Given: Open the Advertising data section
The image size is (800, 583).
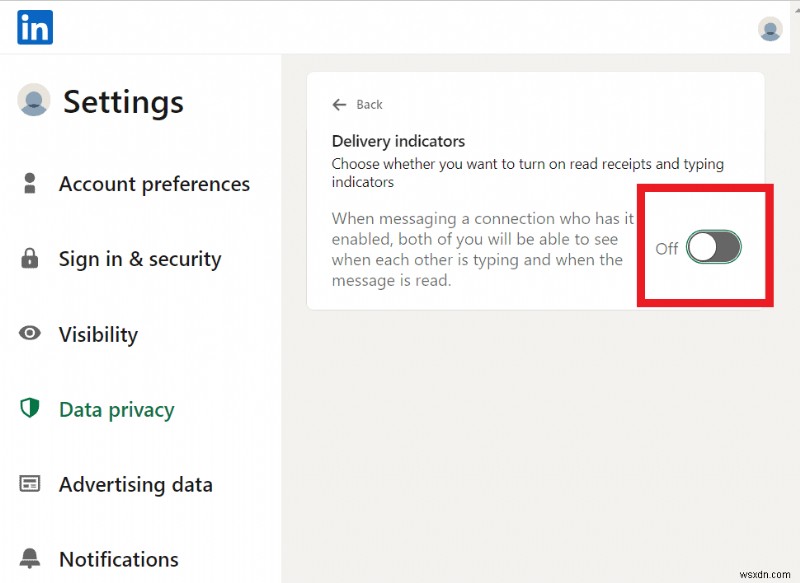Looking at the screenshot, I should [x=136, y=485].
